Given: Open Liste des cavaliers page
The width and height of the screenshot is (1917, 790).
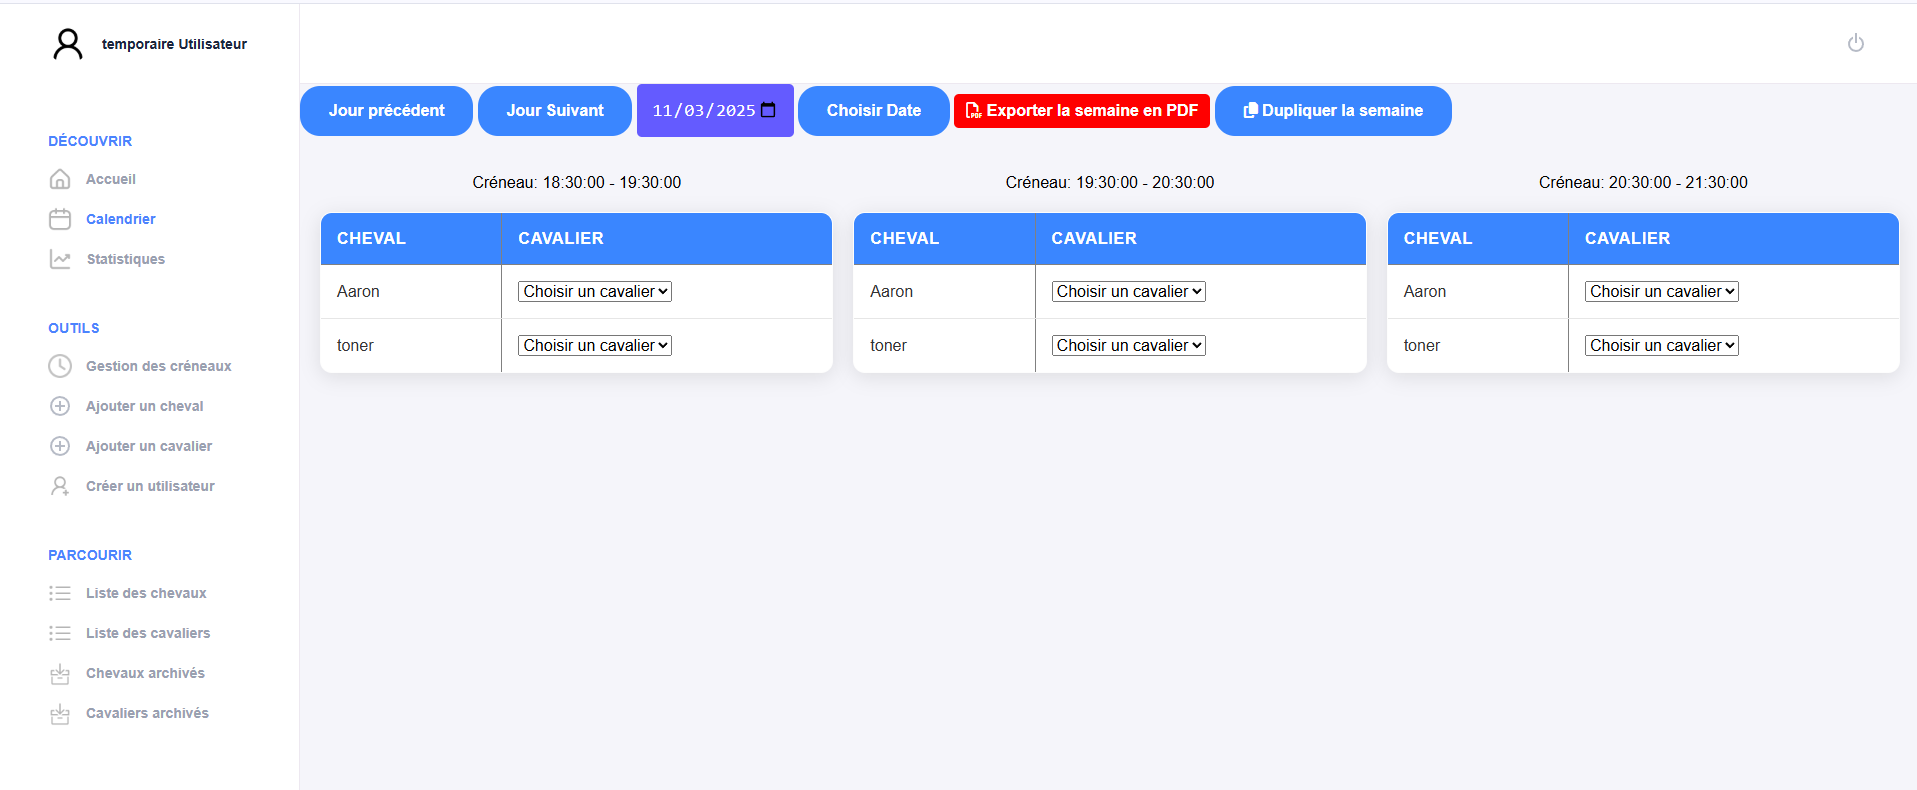Looking at the screenshot, I should [148, 633].
